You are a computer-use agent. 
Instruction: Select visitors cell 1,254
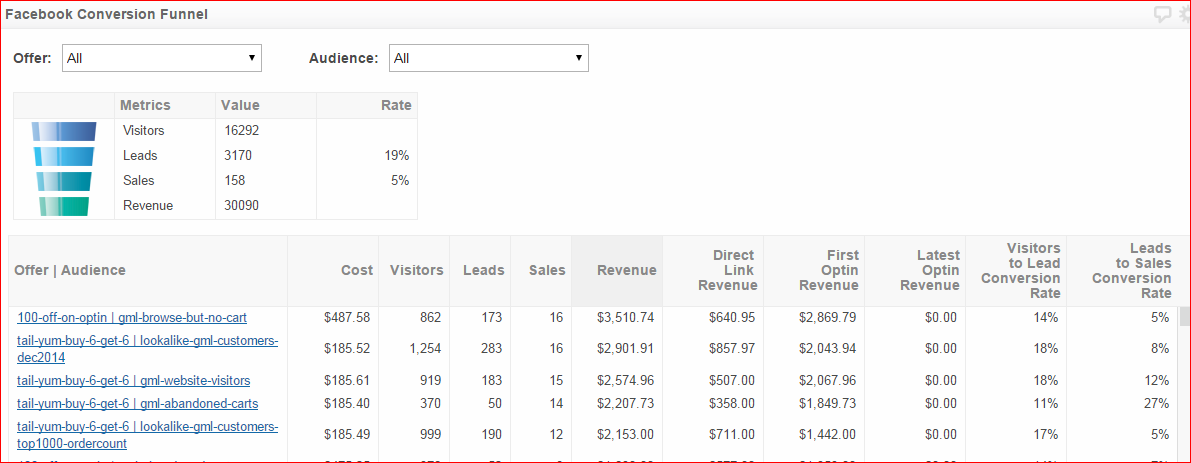click(425, 349)
